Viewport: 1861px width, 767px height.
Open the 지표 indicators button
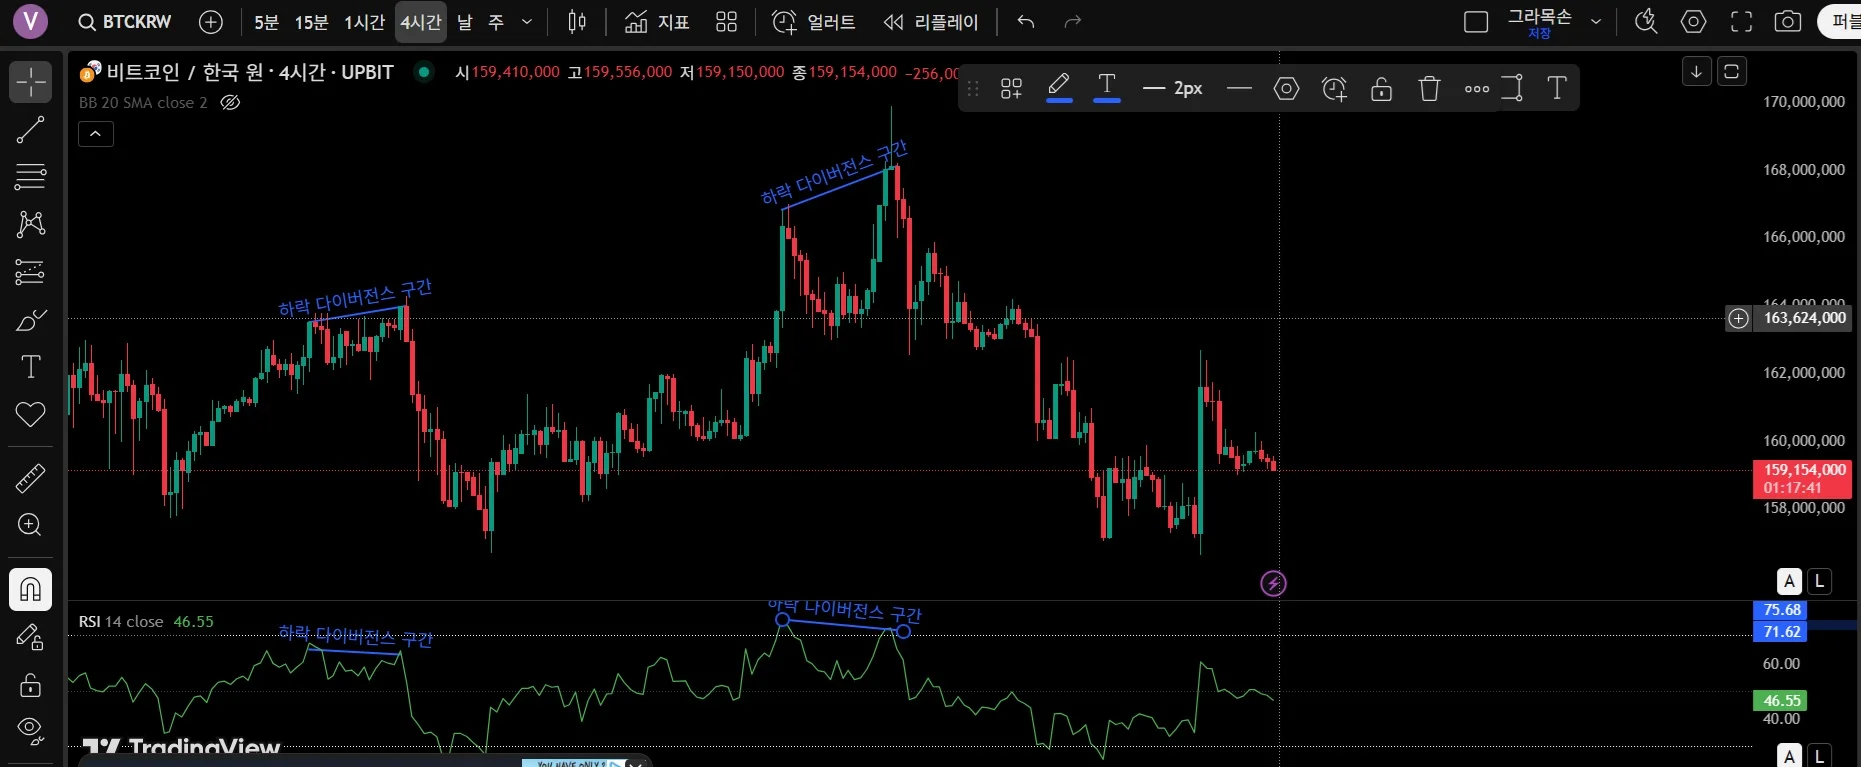pyautogui.click(x=657, y=22)
